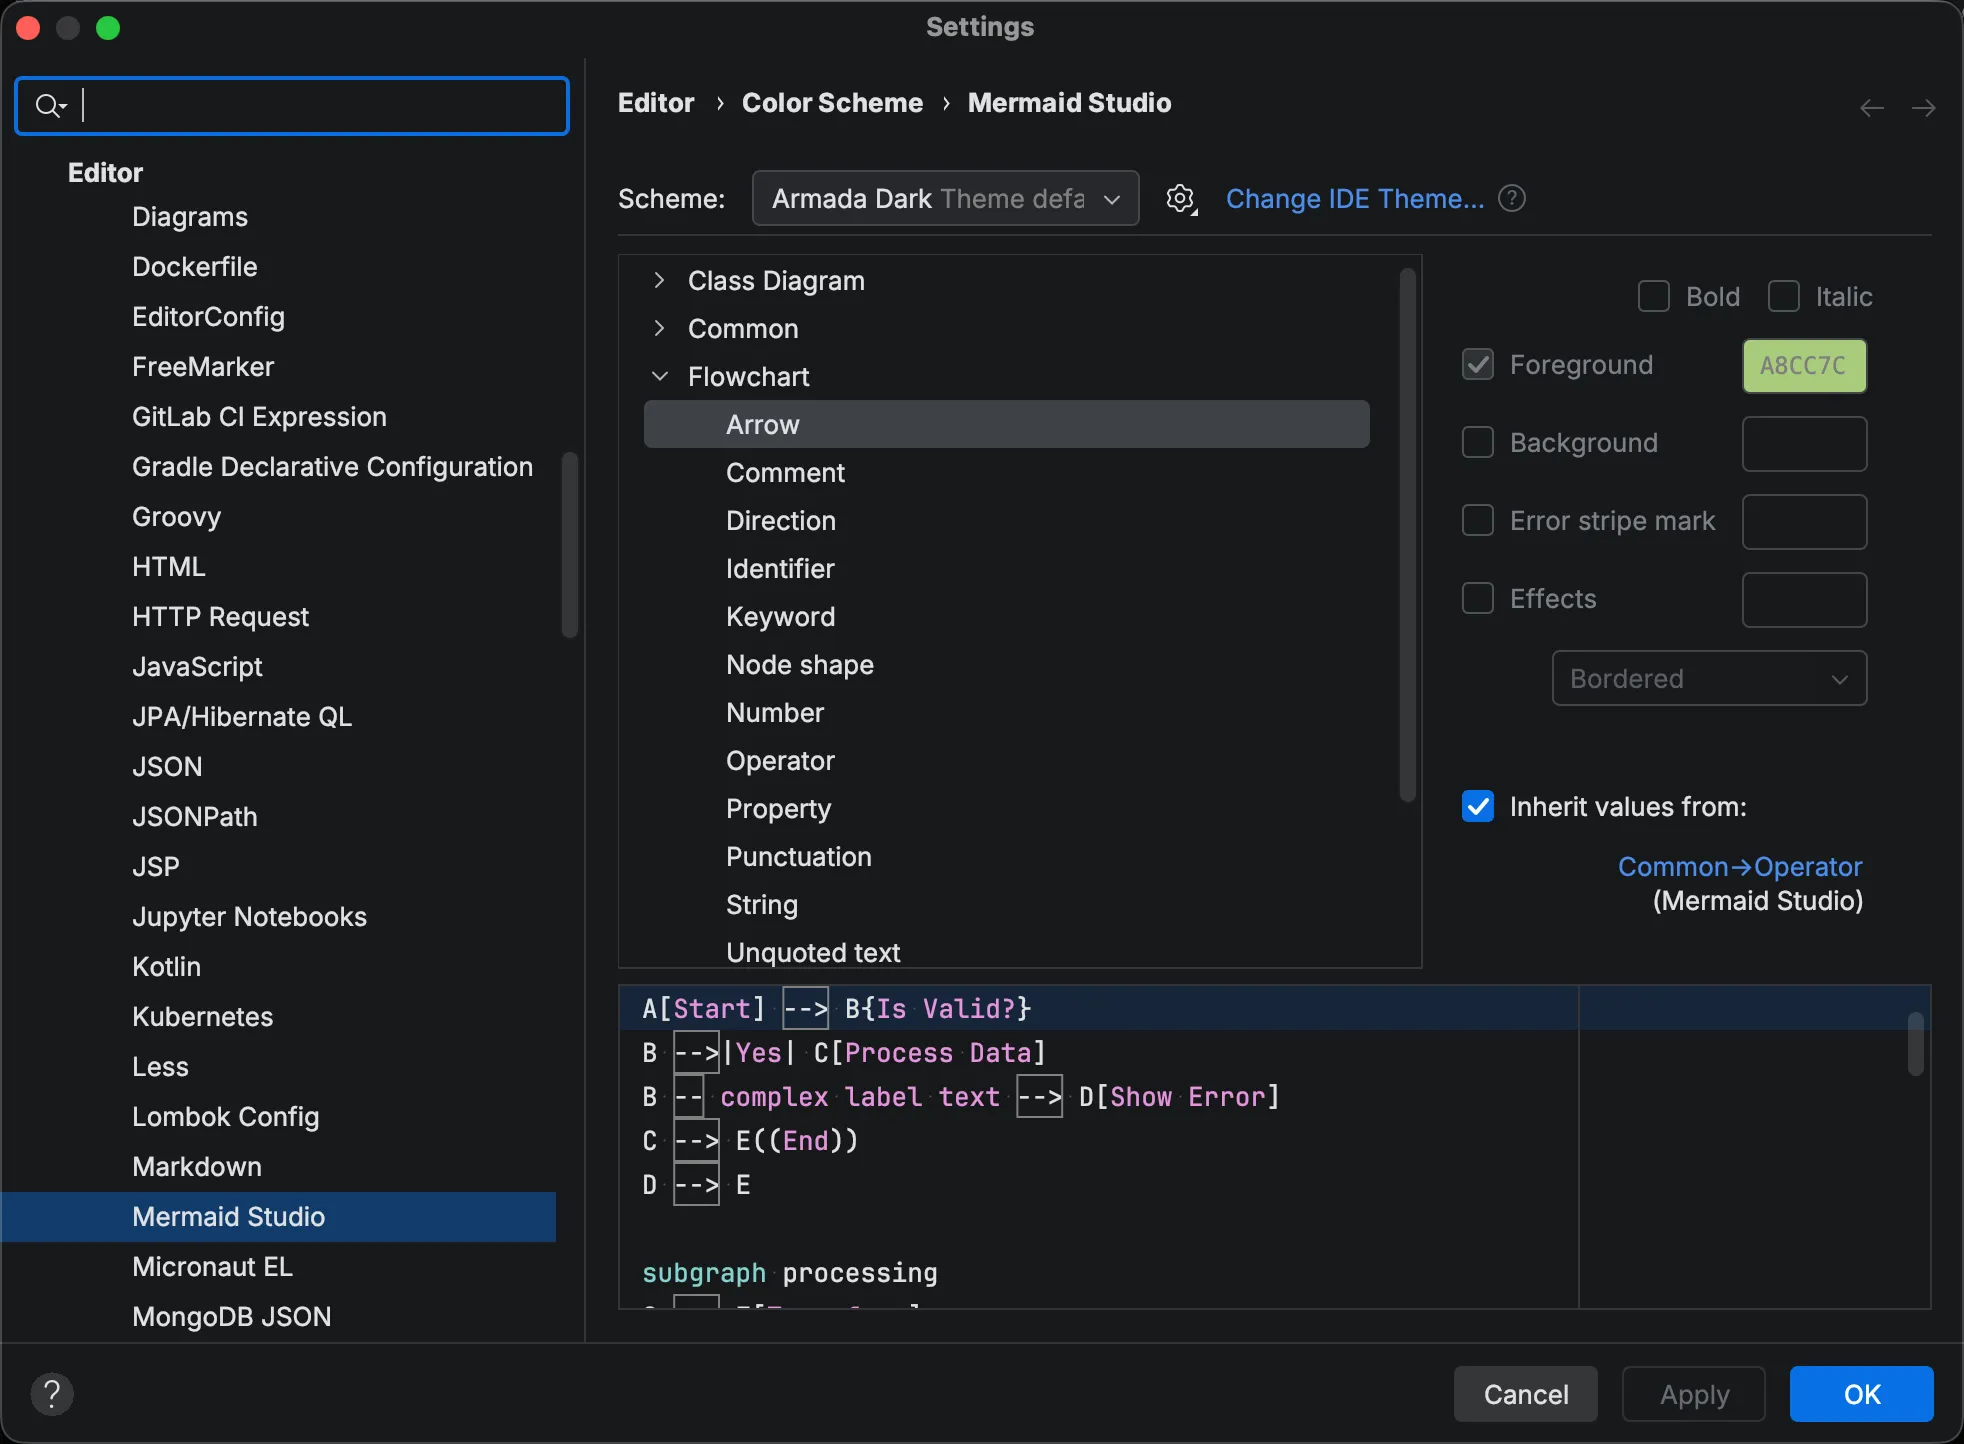Click the Change IDE Theme link

pyautogui.click(x=1355, y=198)
